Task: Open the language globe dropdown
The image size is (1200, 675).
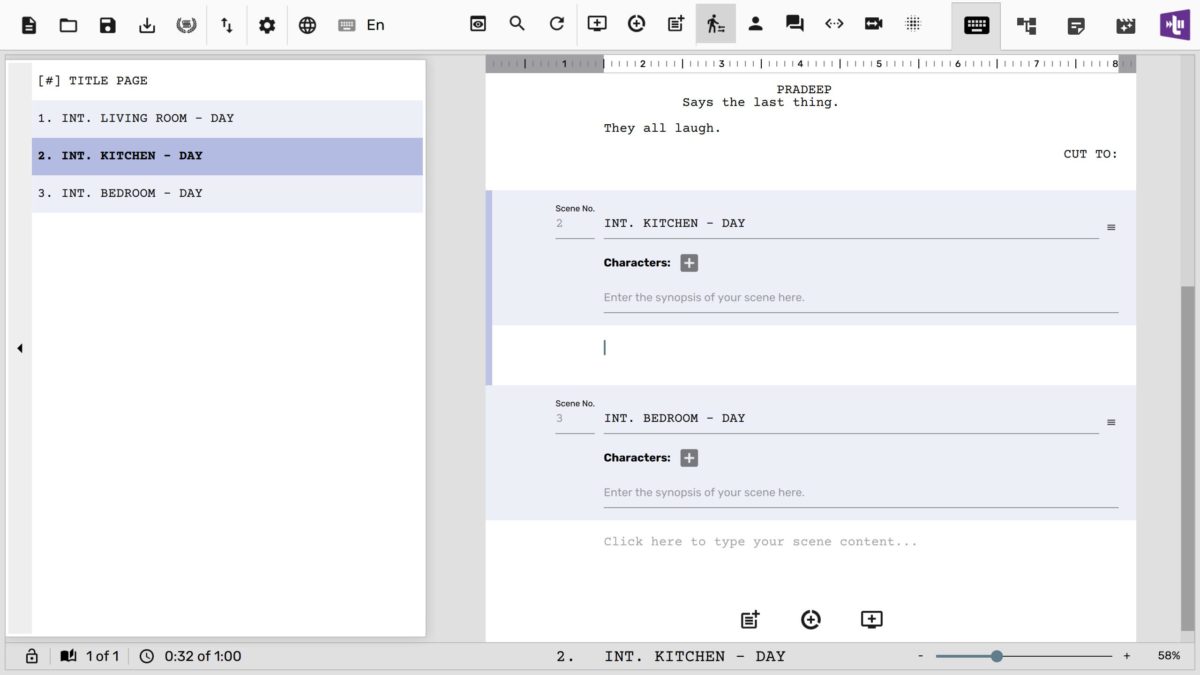Action: click(x=307, y=25)
